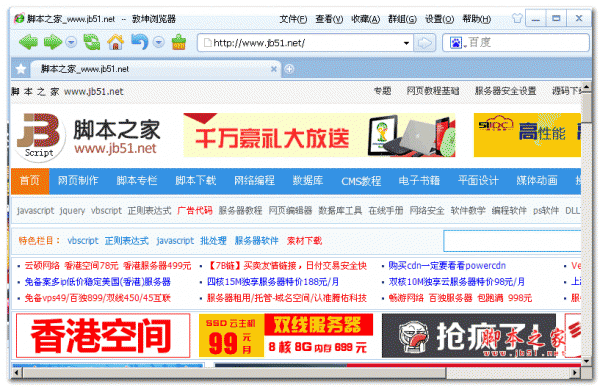Click the 正则表达式 gray sub-navigation link

(x=149, y=211)
